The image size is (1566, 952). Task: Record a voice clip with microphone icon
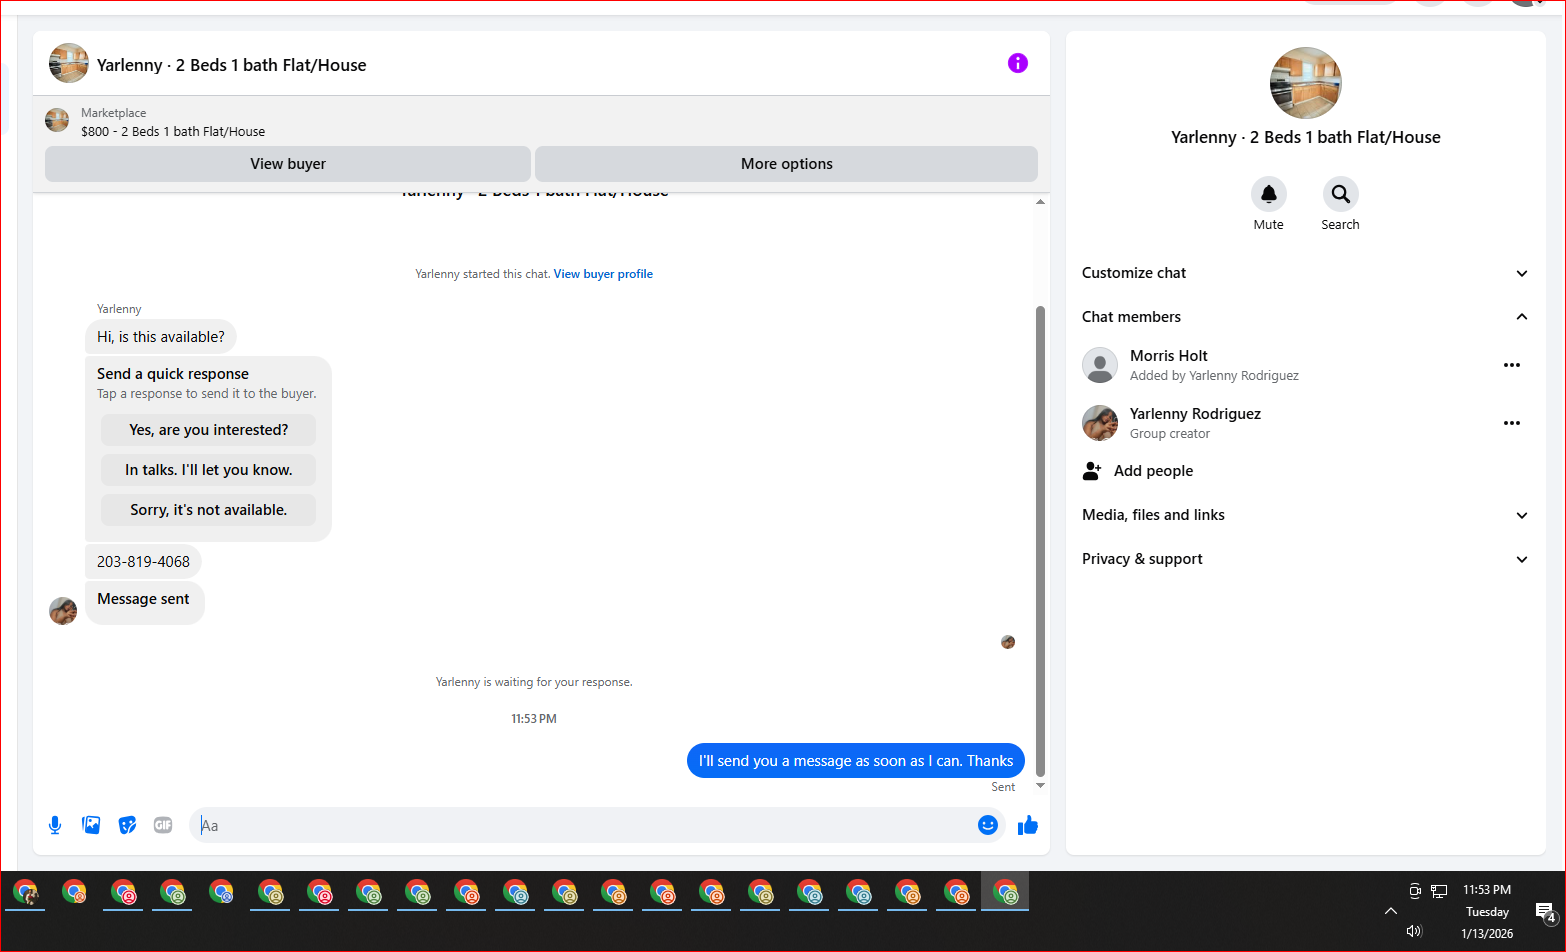(x=55, y=825)
